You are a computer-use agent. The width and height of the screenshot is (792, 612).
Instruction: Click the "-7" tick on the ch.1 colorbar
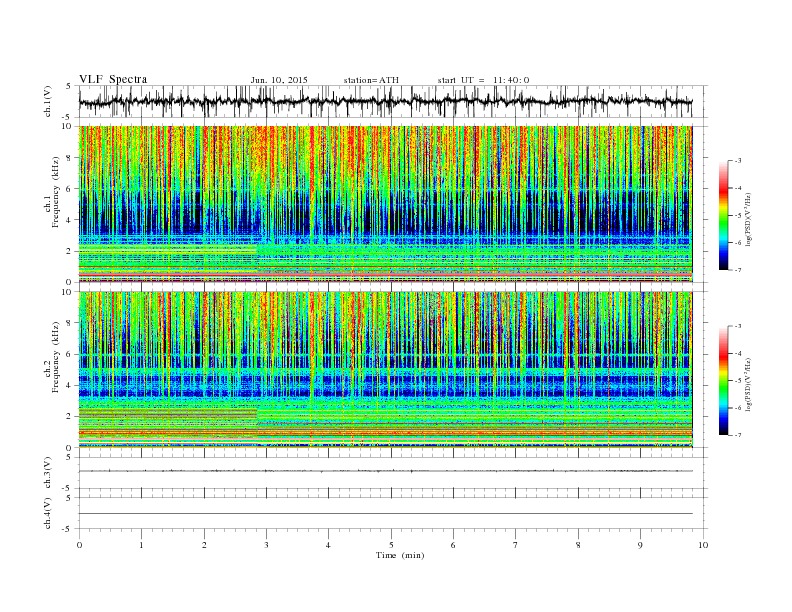pyautogui.click(x=738, y=270)
